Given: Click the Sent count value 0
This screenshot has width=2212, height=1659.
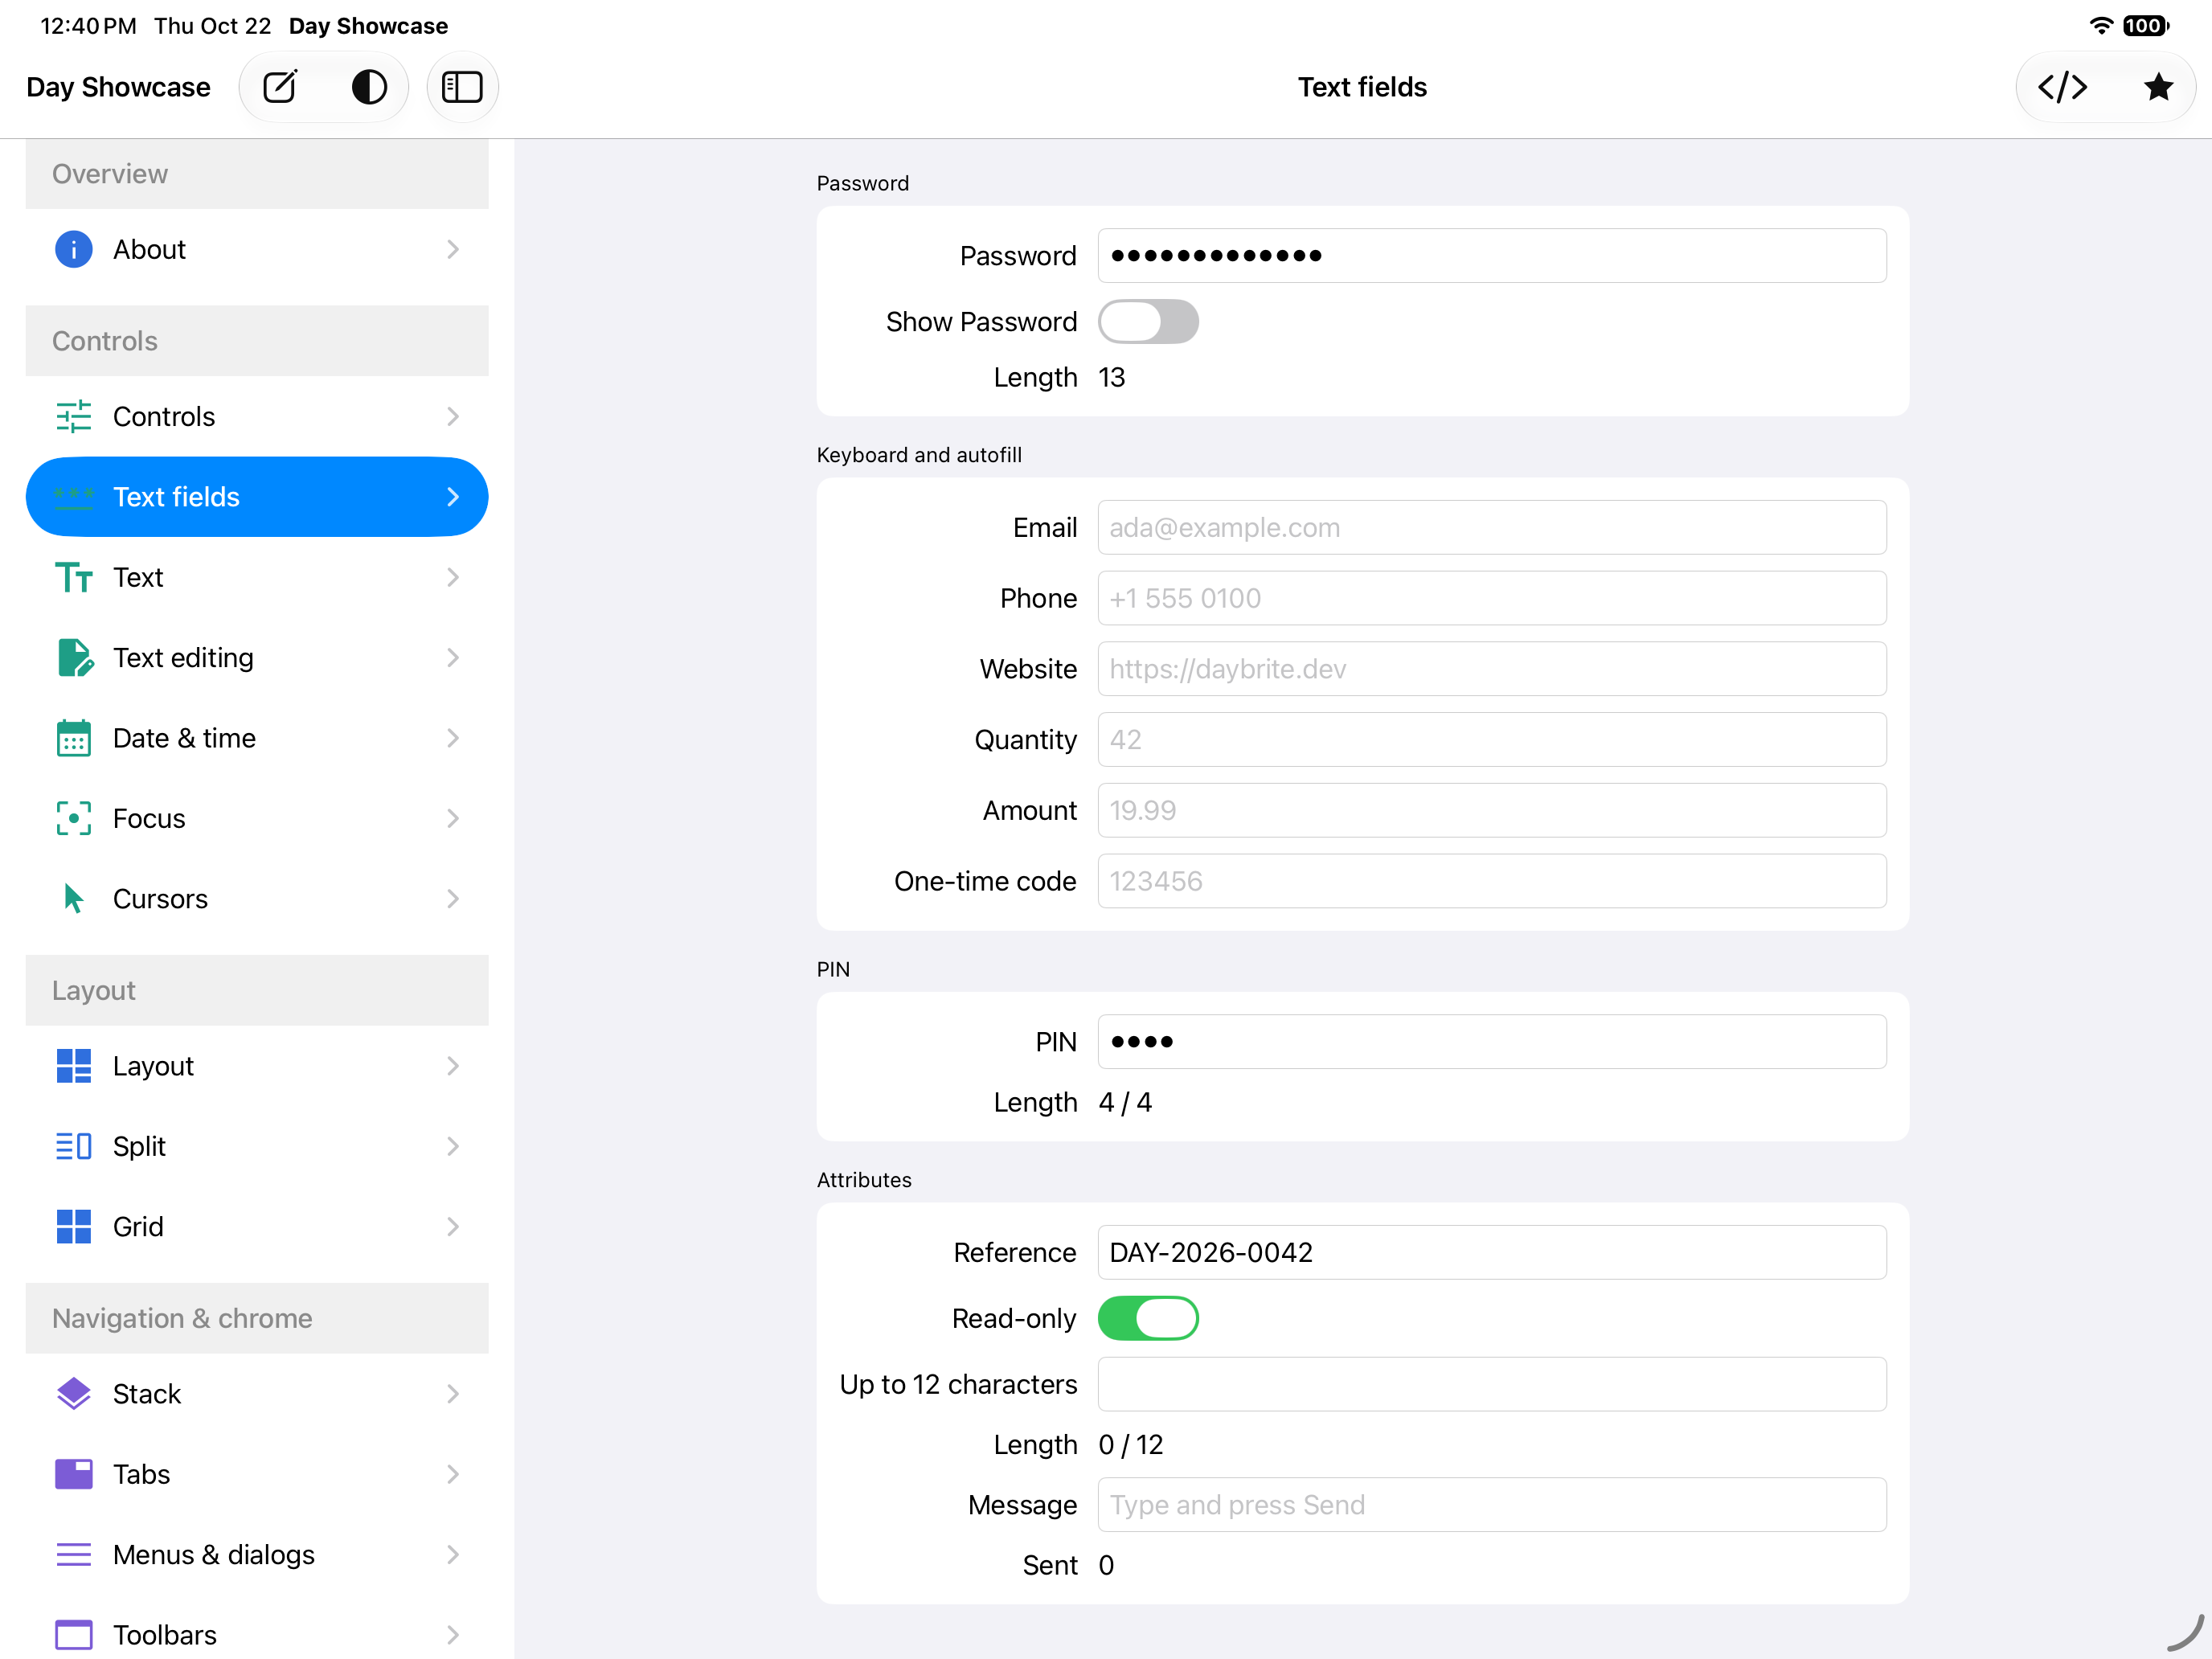Looking at the screenshot, I should tap(1106, 1565).
